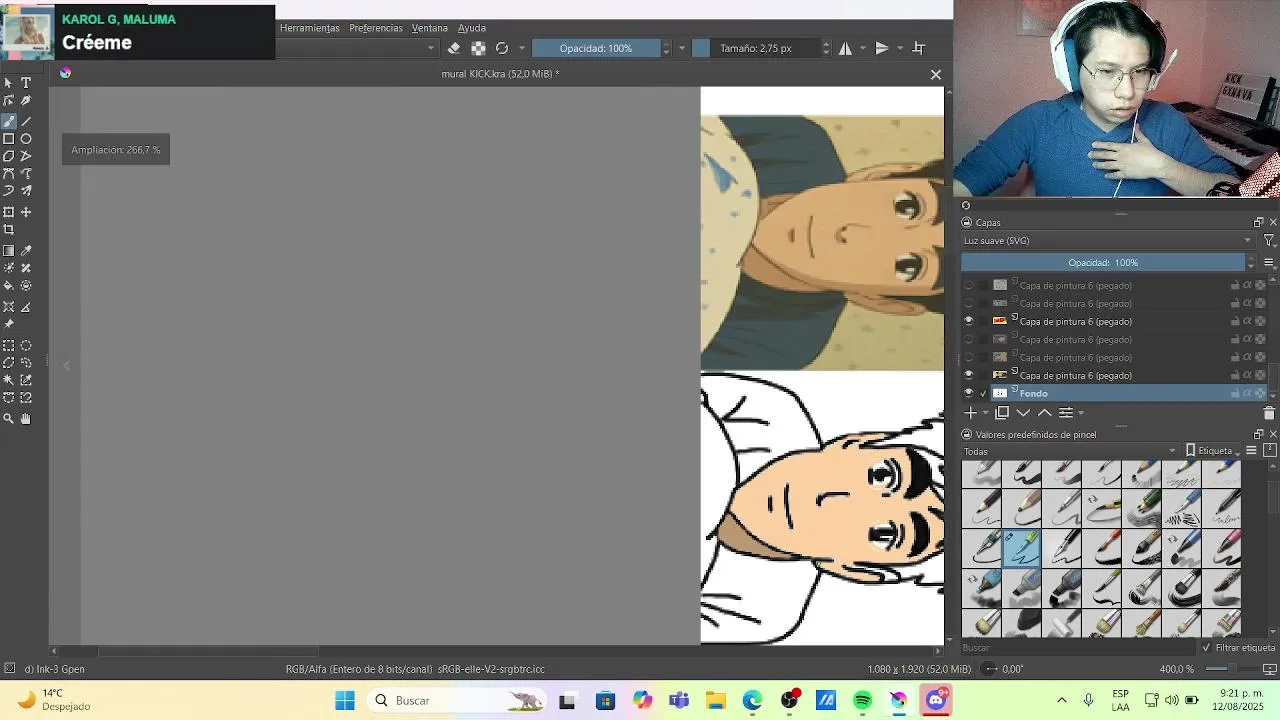Select the Gradient tool

coord(9,251)
